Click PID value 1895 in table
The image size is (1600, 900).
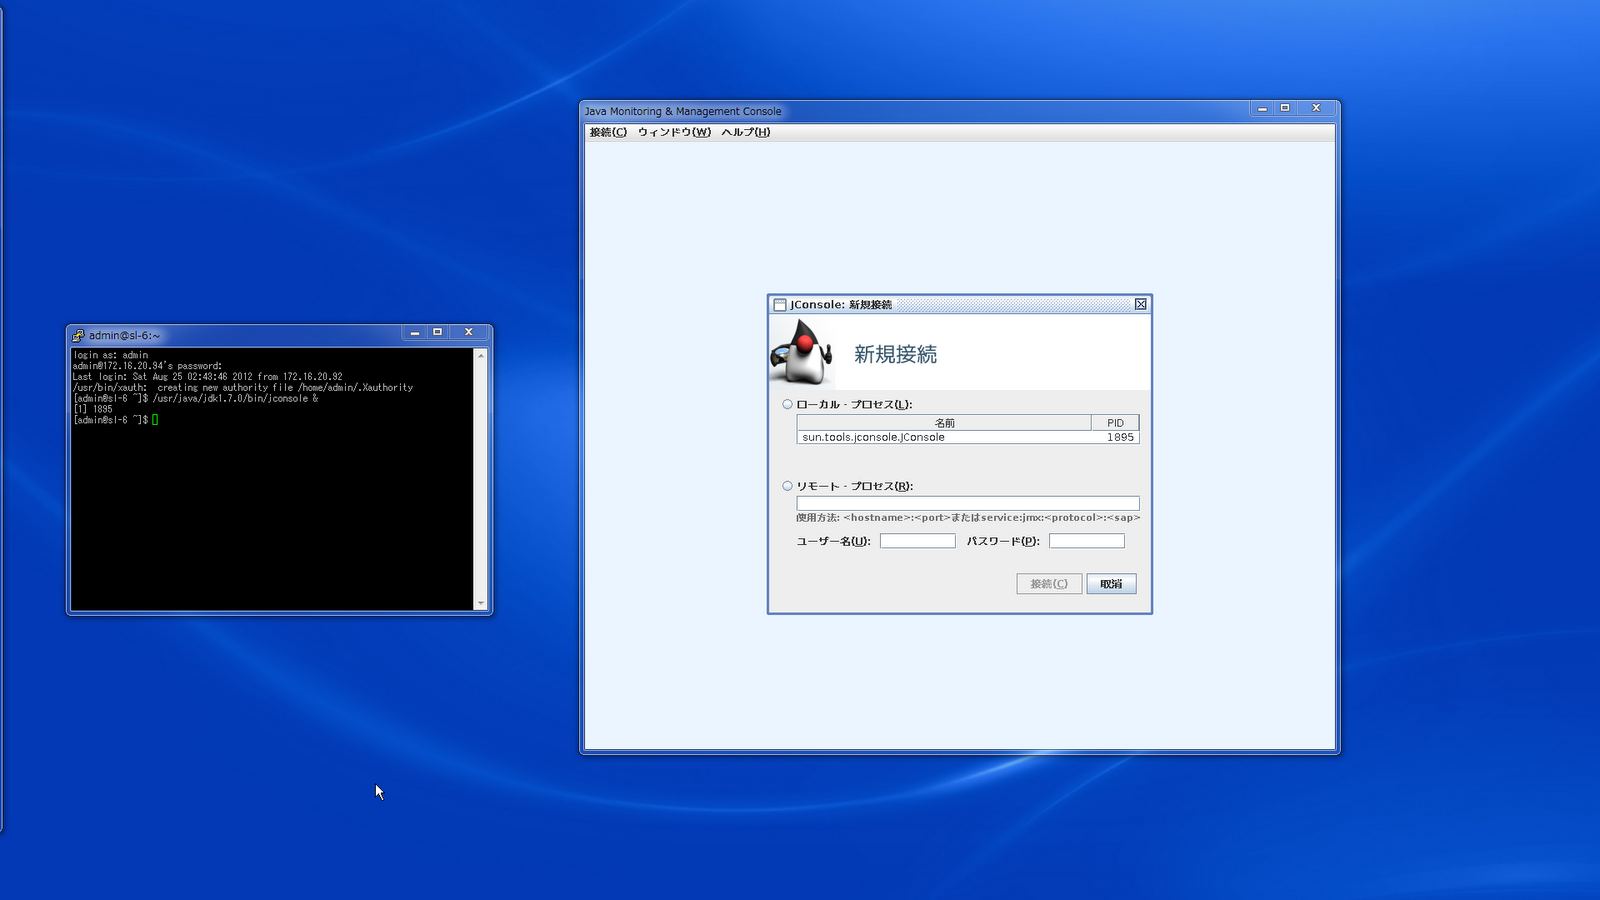[1120, 437]
